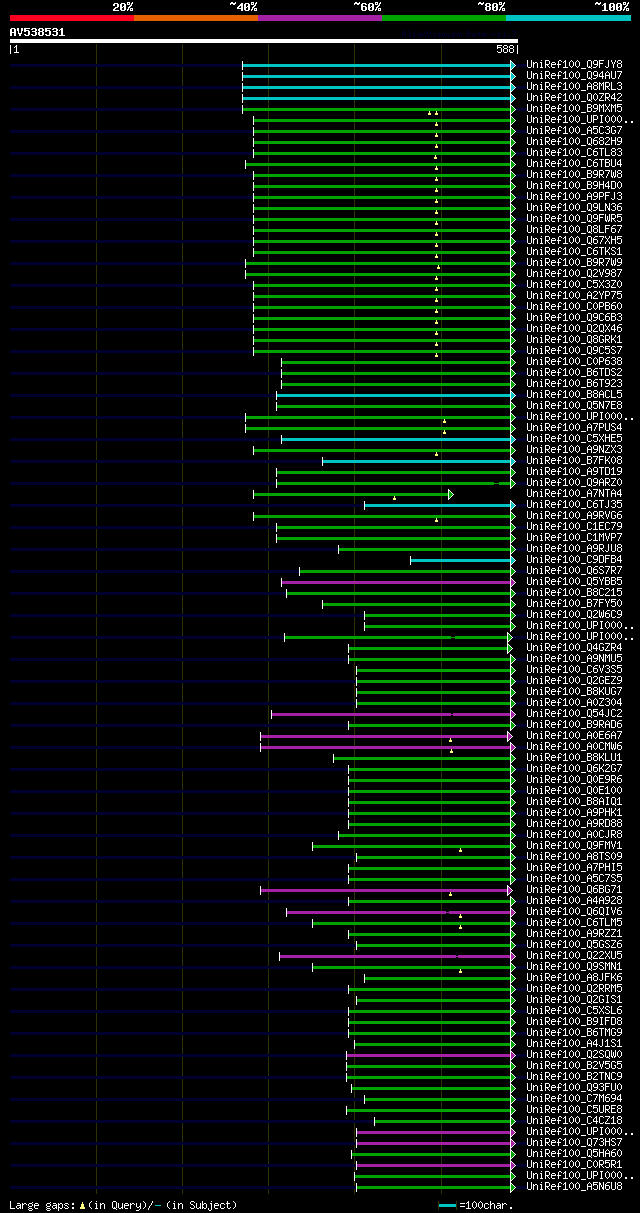Click the purple alignment bar for UniRef100_Q73HS7
The height and width of the screenshot is (1213, 640).
coord(436,1142)
